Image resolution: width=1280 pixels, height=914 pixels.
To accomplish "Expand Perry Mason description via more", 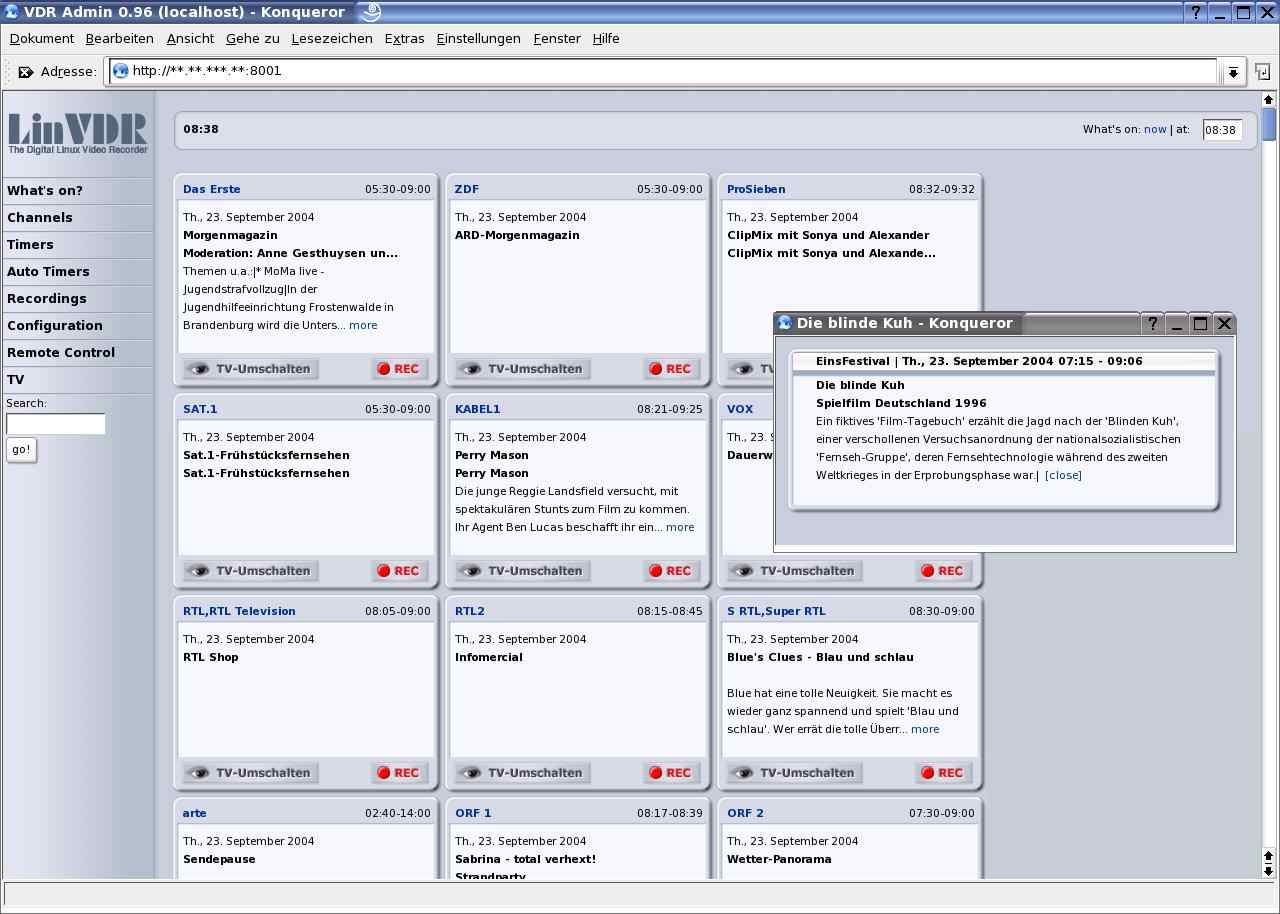I will point(680,527).
